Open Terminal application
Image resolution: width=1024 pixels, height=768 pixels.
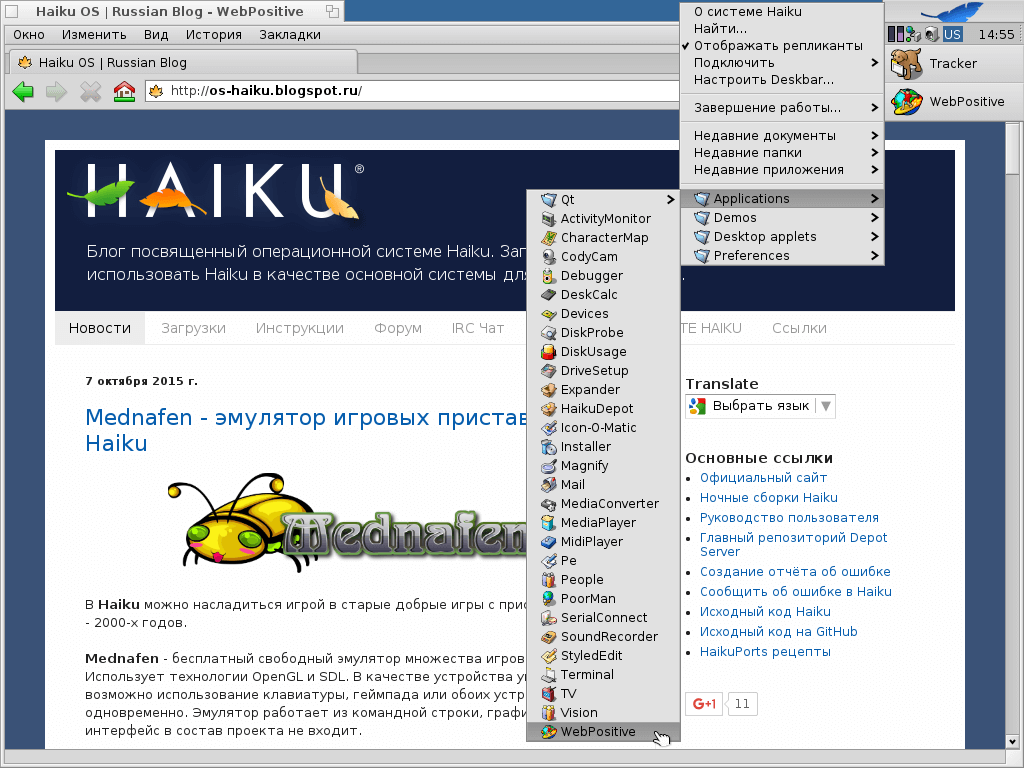click(603, 675)
